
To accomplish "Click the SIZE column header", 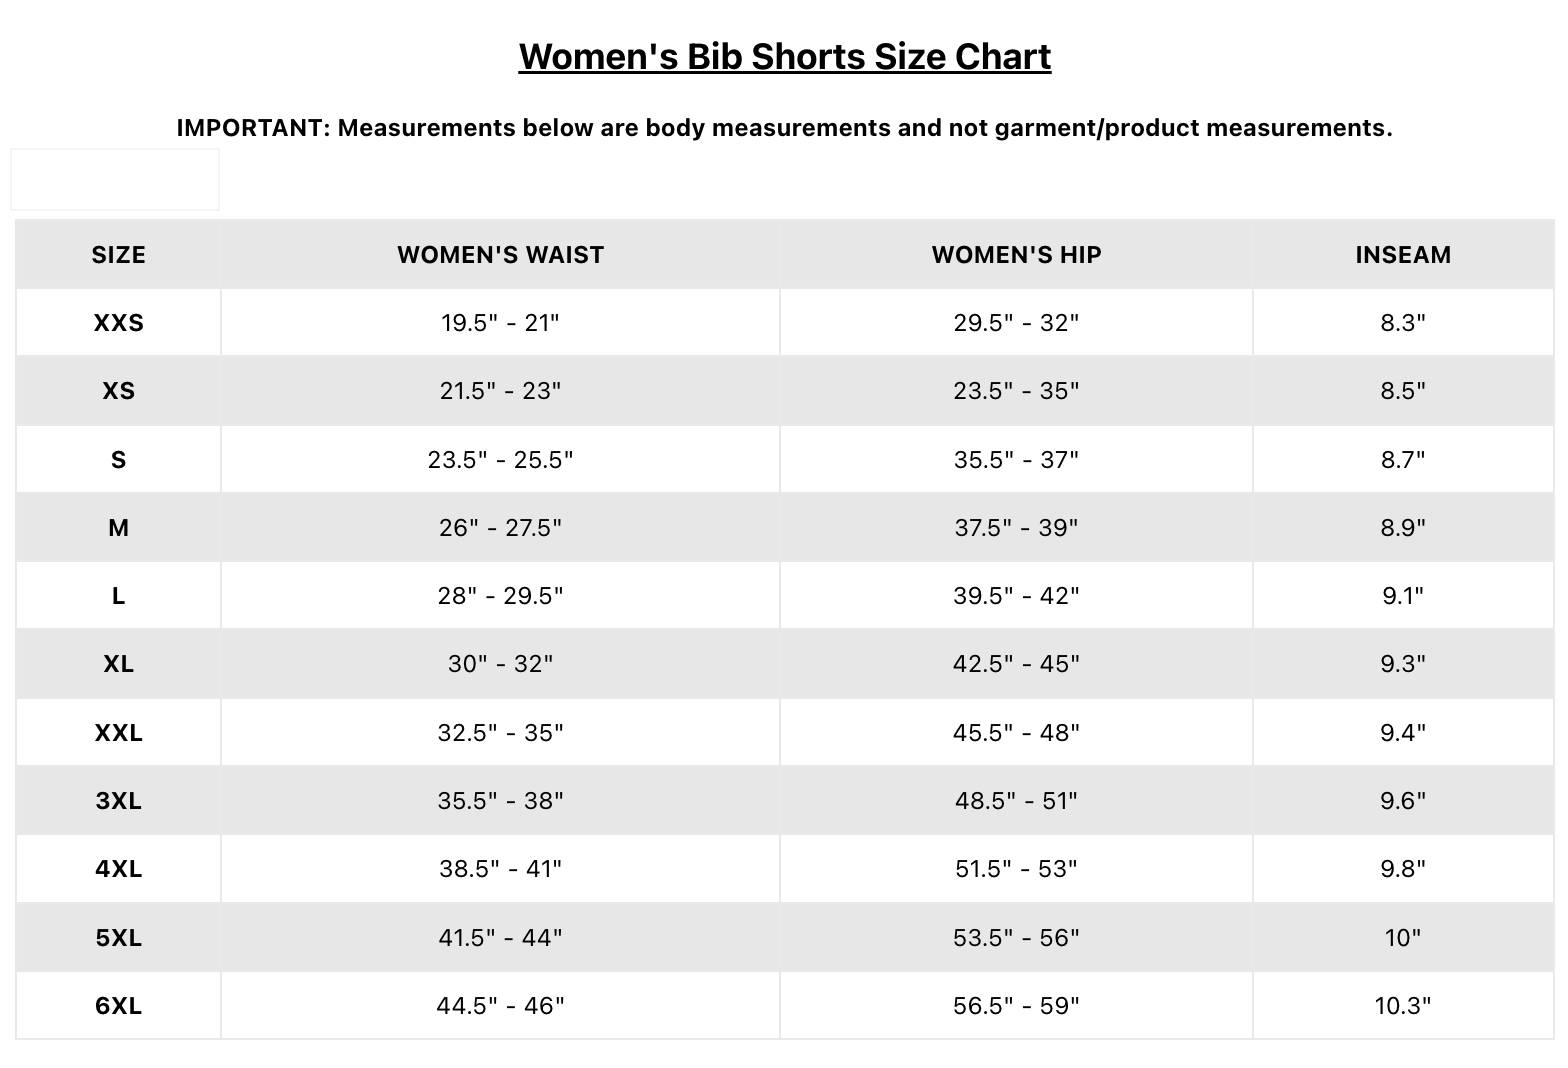I will coord(118,255).
